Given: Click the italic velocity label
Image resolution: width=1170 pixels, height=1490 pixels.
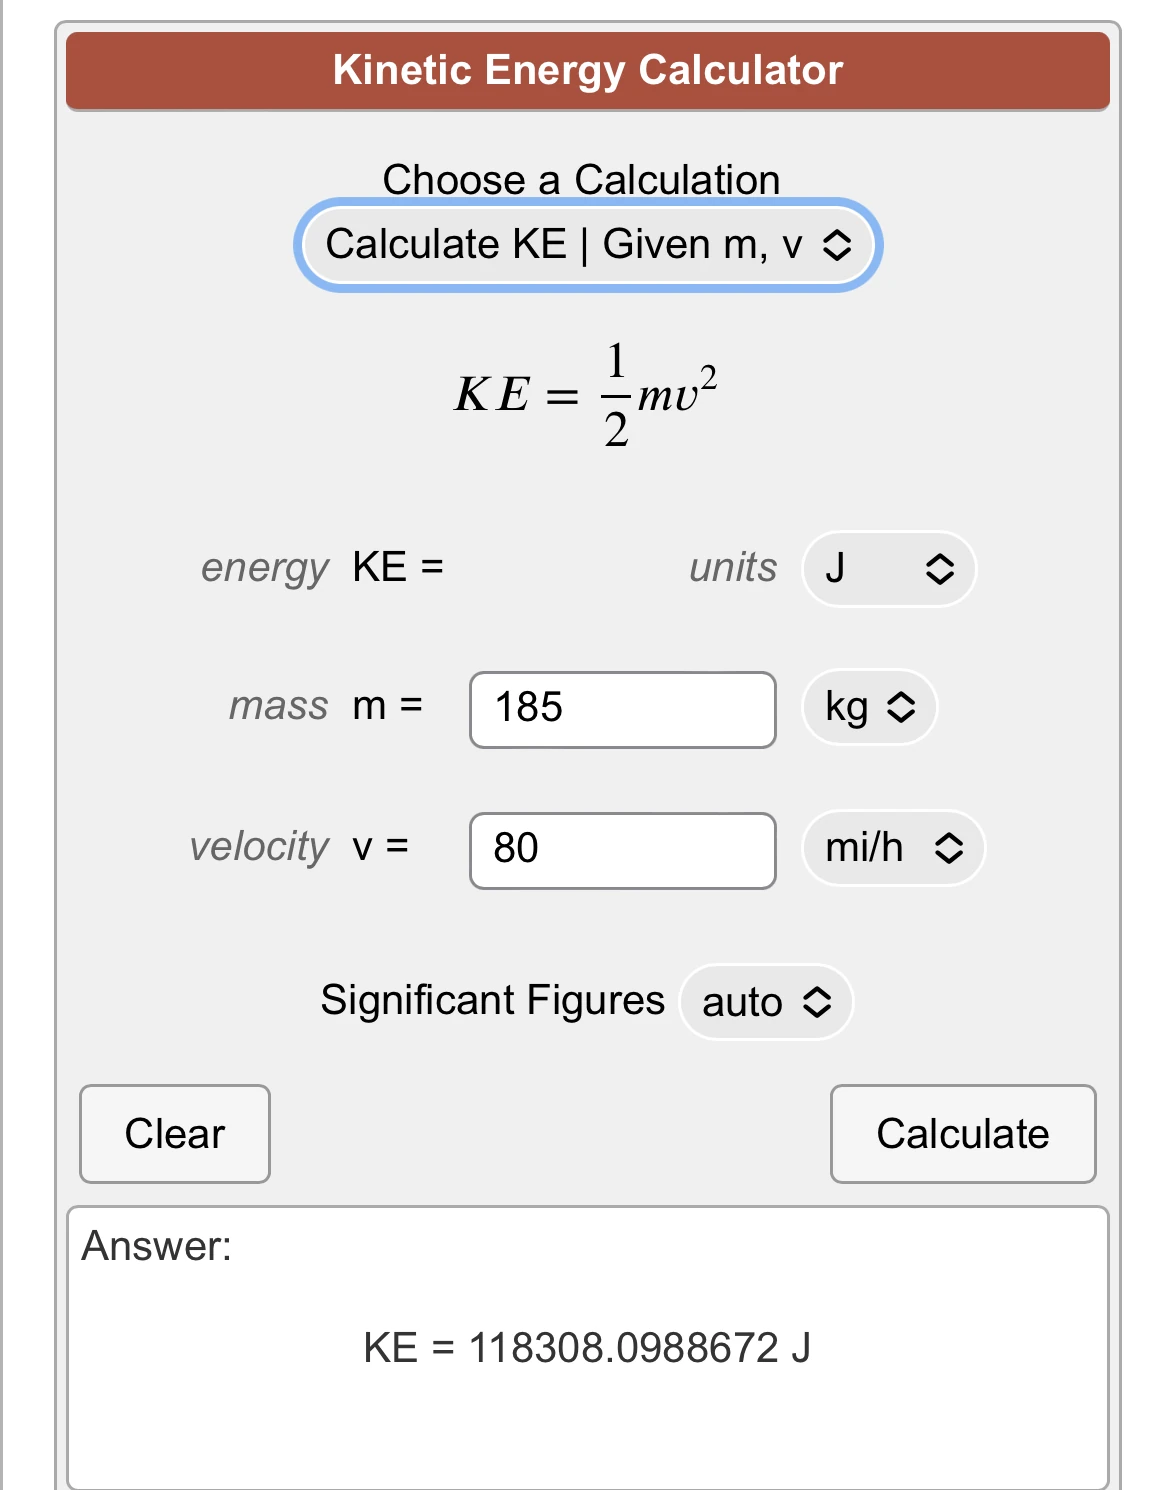Looking at the screenshot, I should click(259, 847).
